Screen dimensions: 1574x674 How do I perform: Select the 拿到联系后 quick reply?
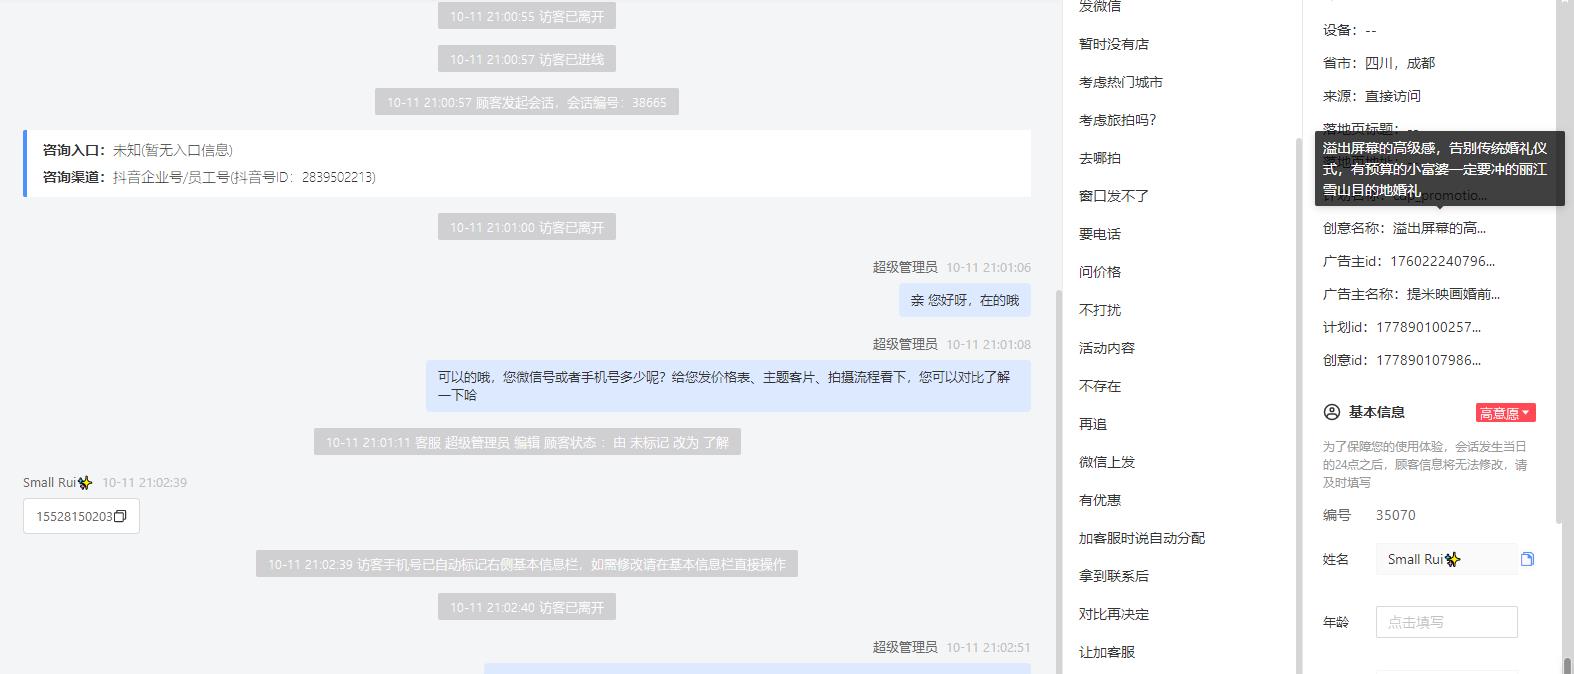[1114, 576]
